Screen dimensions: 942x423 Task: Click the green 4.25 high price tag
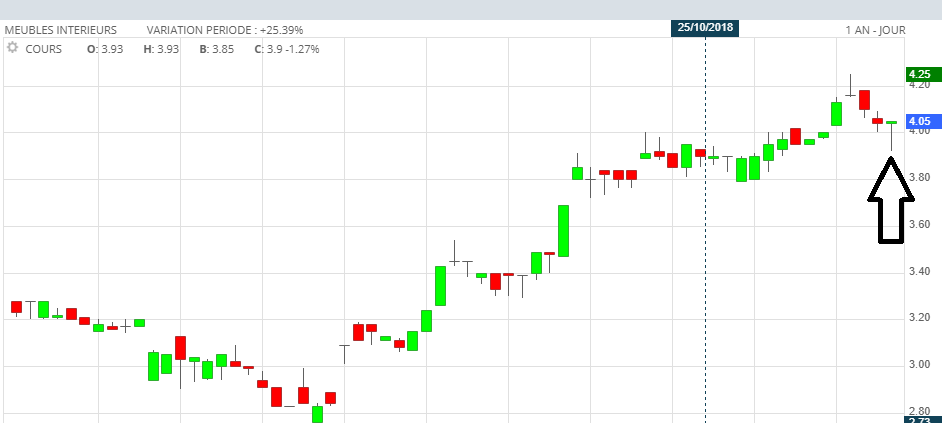tap(920, 75)
